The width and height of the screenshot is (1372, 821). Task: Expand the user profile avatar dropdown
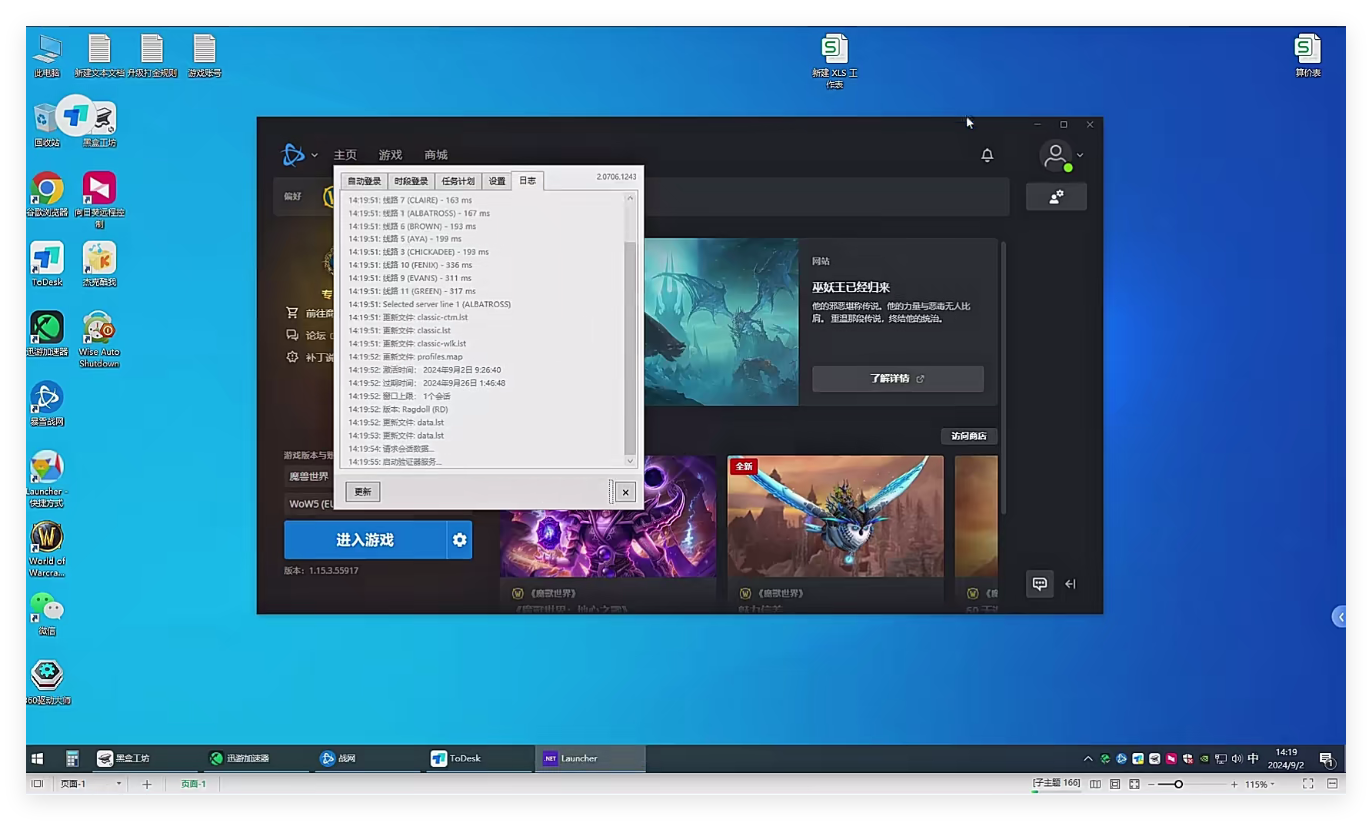(x=1060, y=156)
